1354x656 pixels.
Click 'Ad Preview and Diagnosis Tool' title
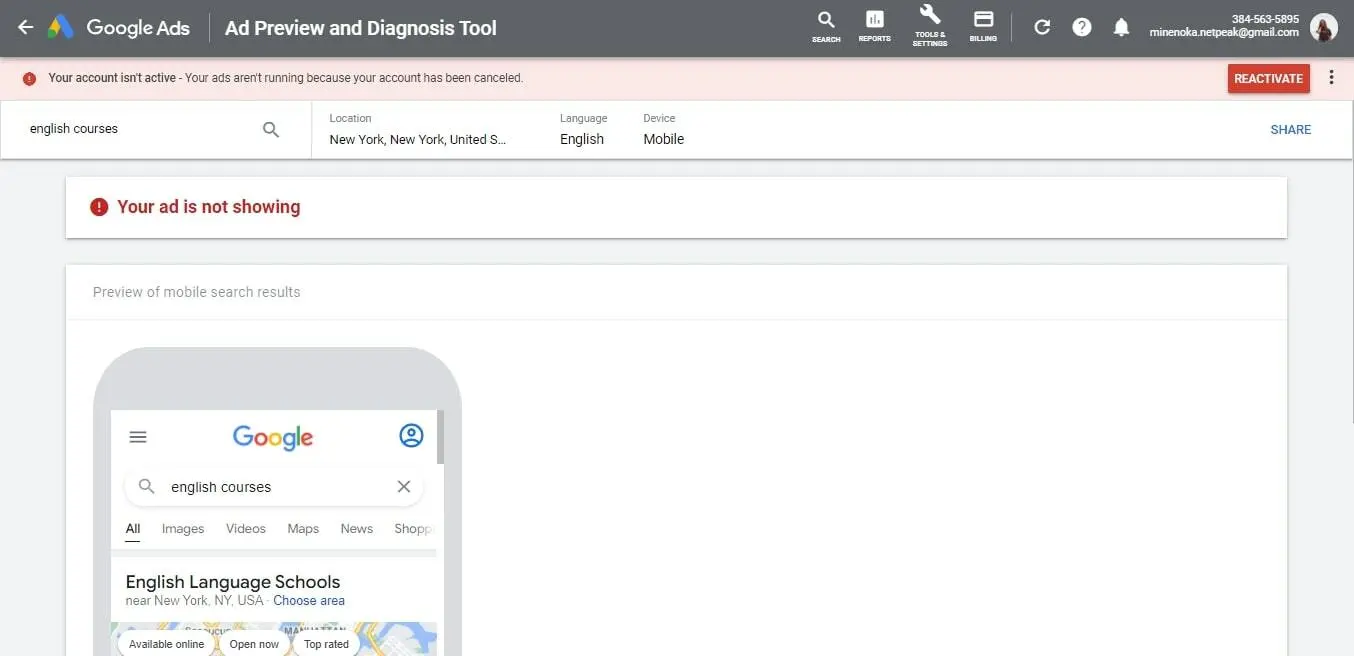(x=361, y=28)
